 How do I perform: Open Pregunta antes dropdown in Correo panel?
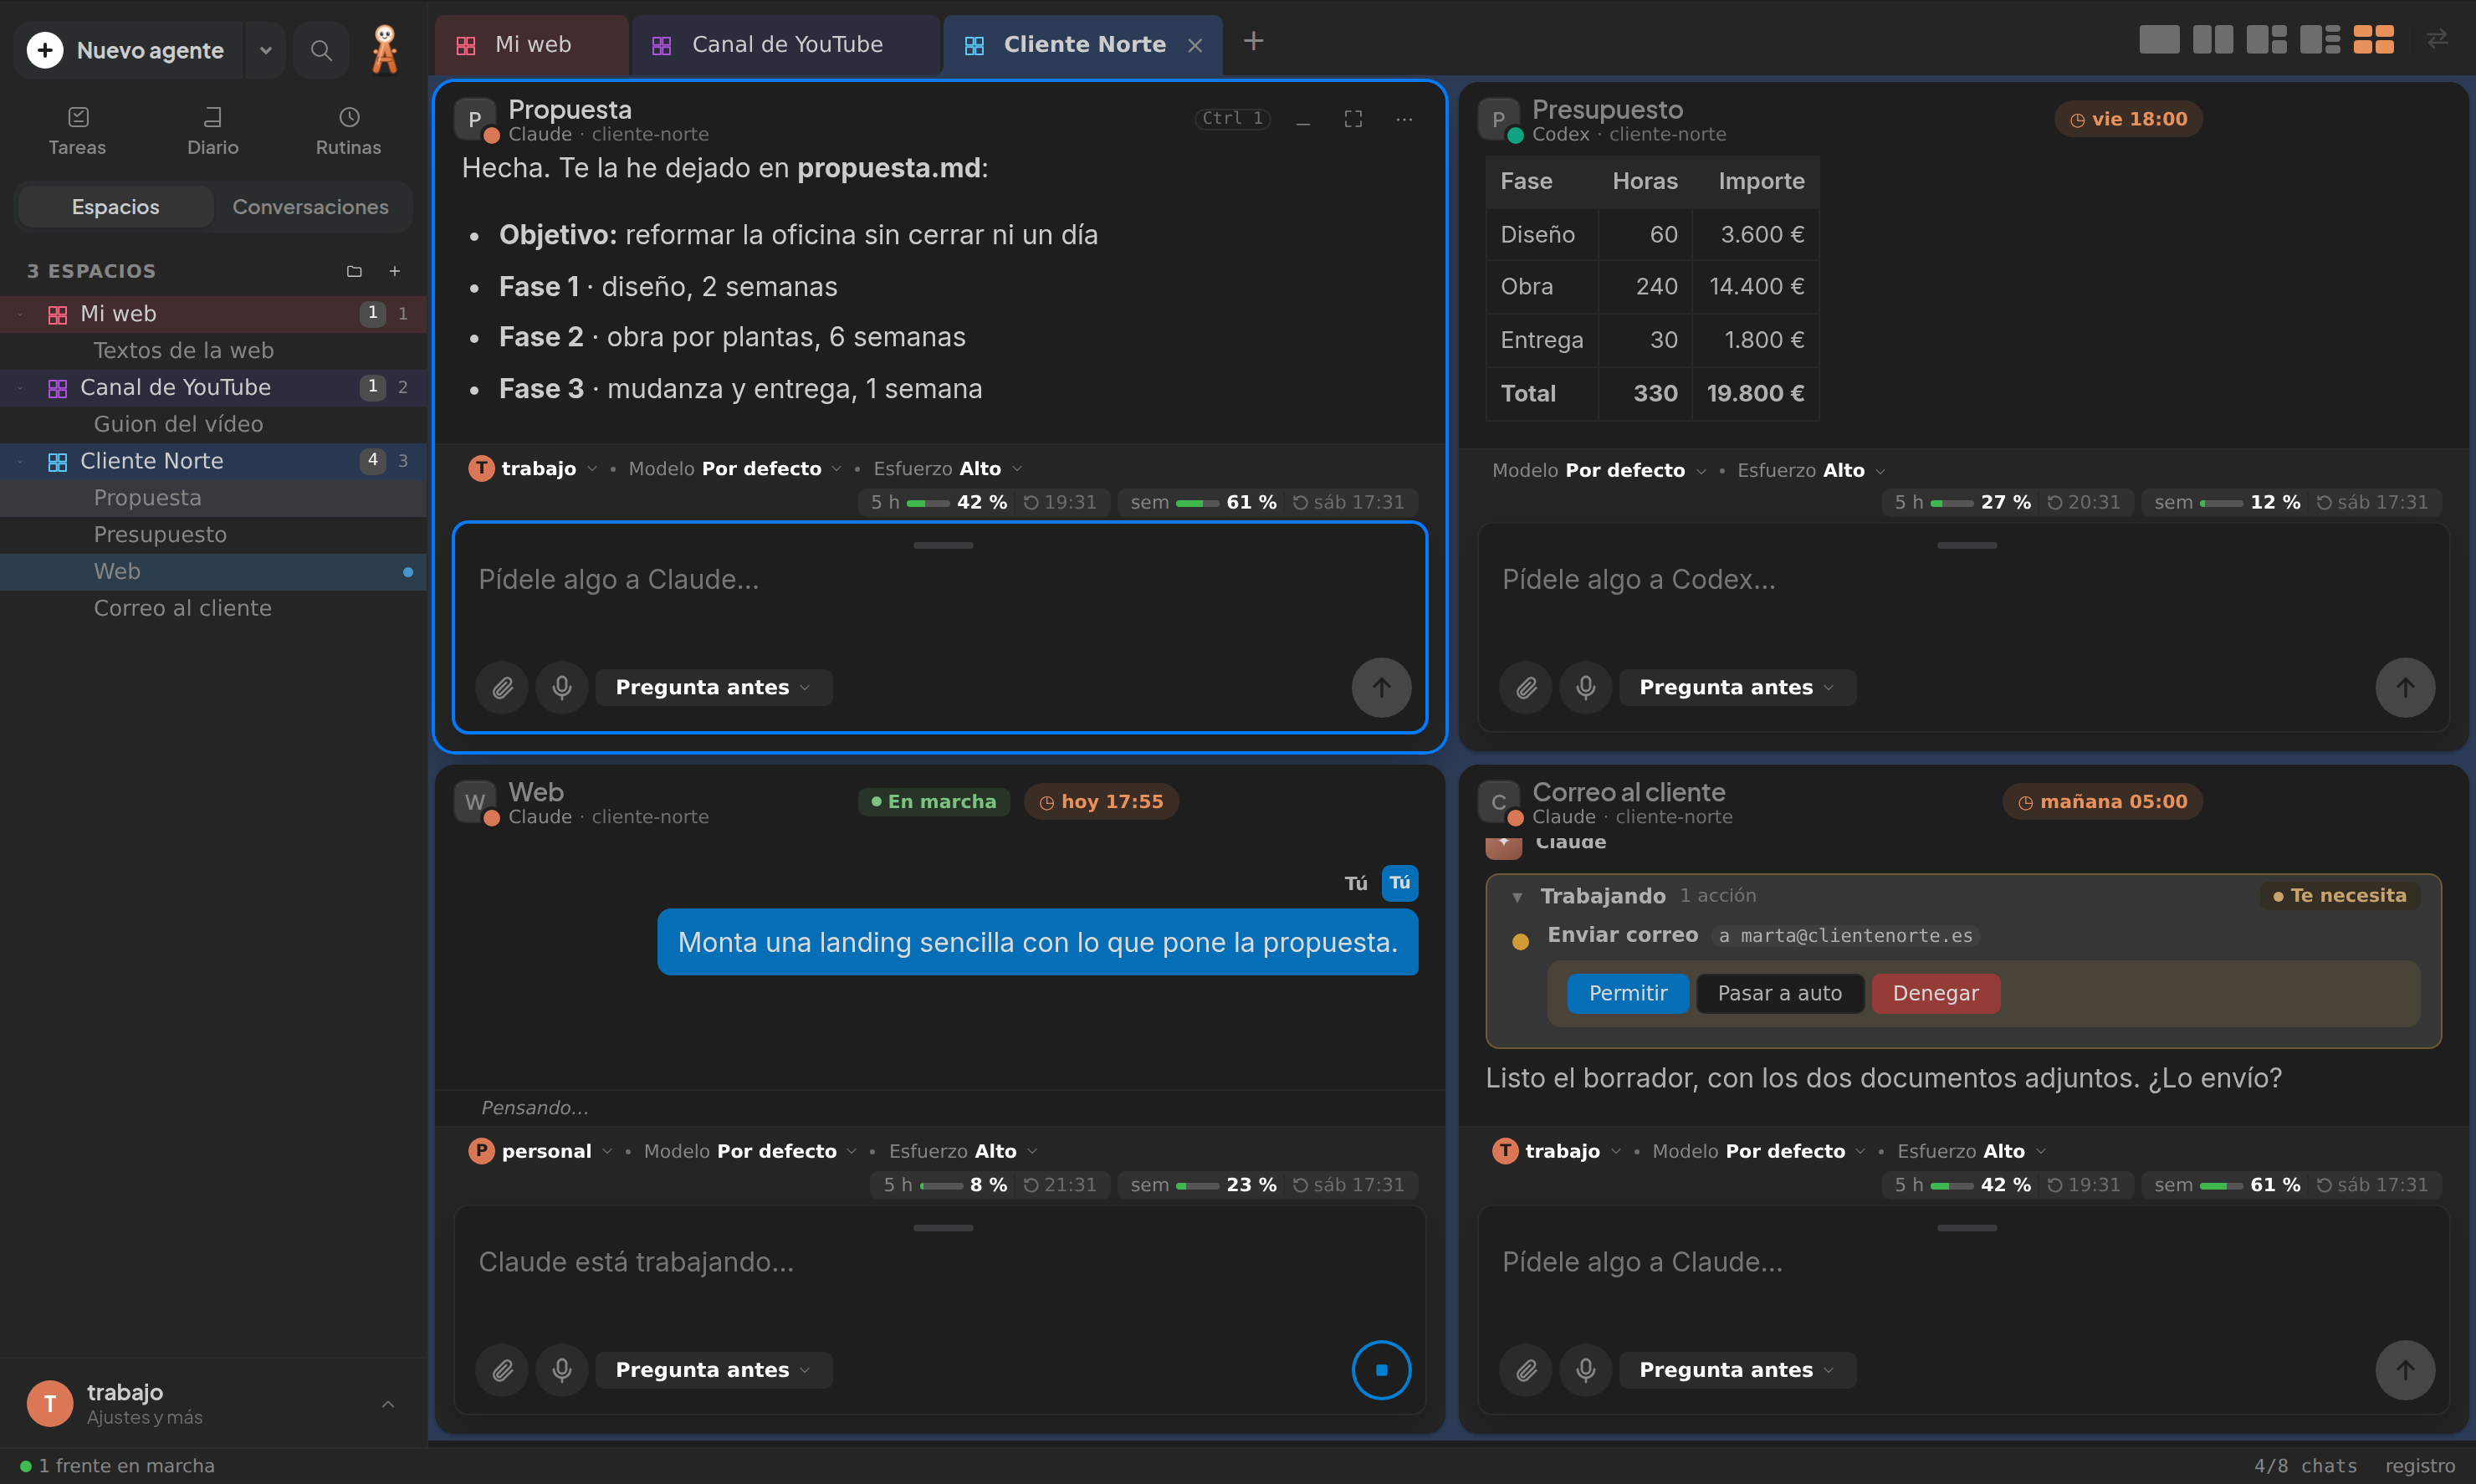coord(1737,1370)
